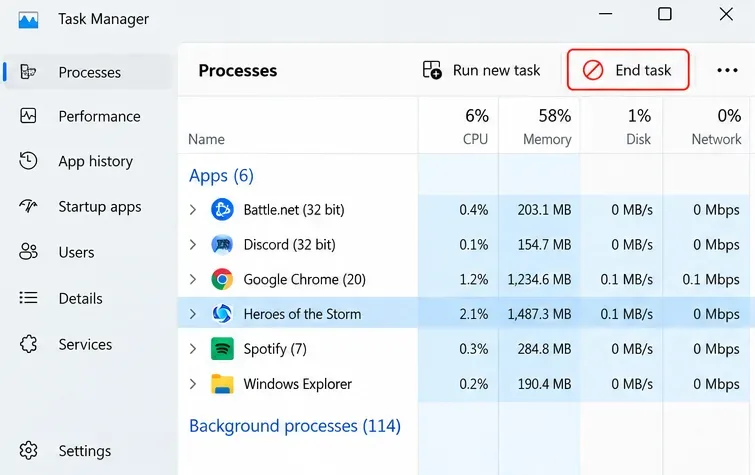Click the 1,234.6 MB memory value
The image size is (755, 475).
coord(539,279)
